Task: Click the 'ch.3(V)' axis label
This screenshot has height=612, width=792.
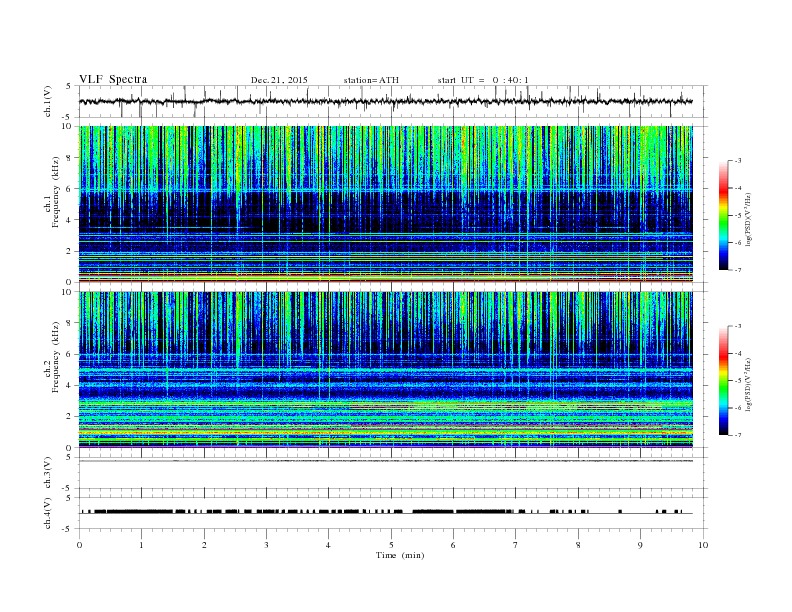Action: pyautogui.click(x=48, y=473)
